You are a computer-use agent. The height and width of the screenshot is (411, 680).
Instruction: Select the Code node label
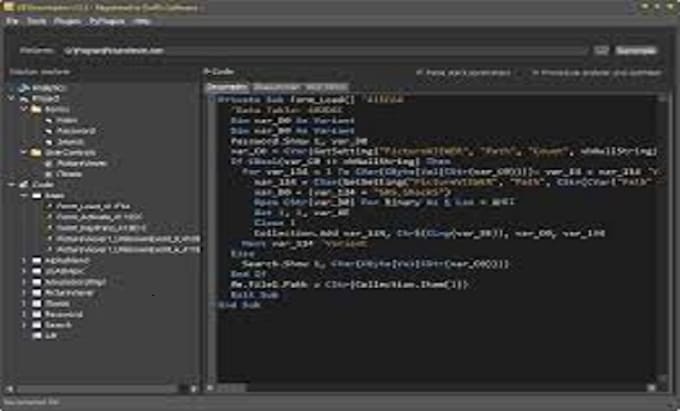[x=43, y=185]
